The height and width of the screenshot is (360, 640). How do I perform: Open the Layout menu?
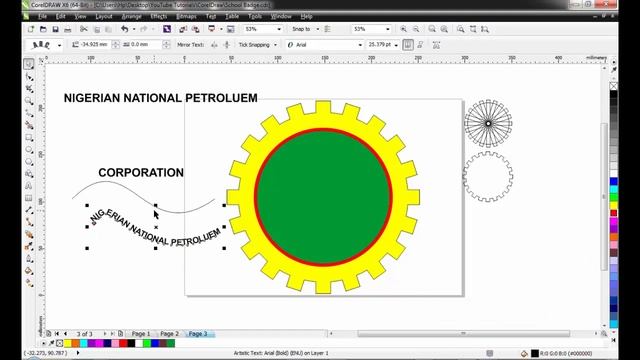(x=104, y=16)
